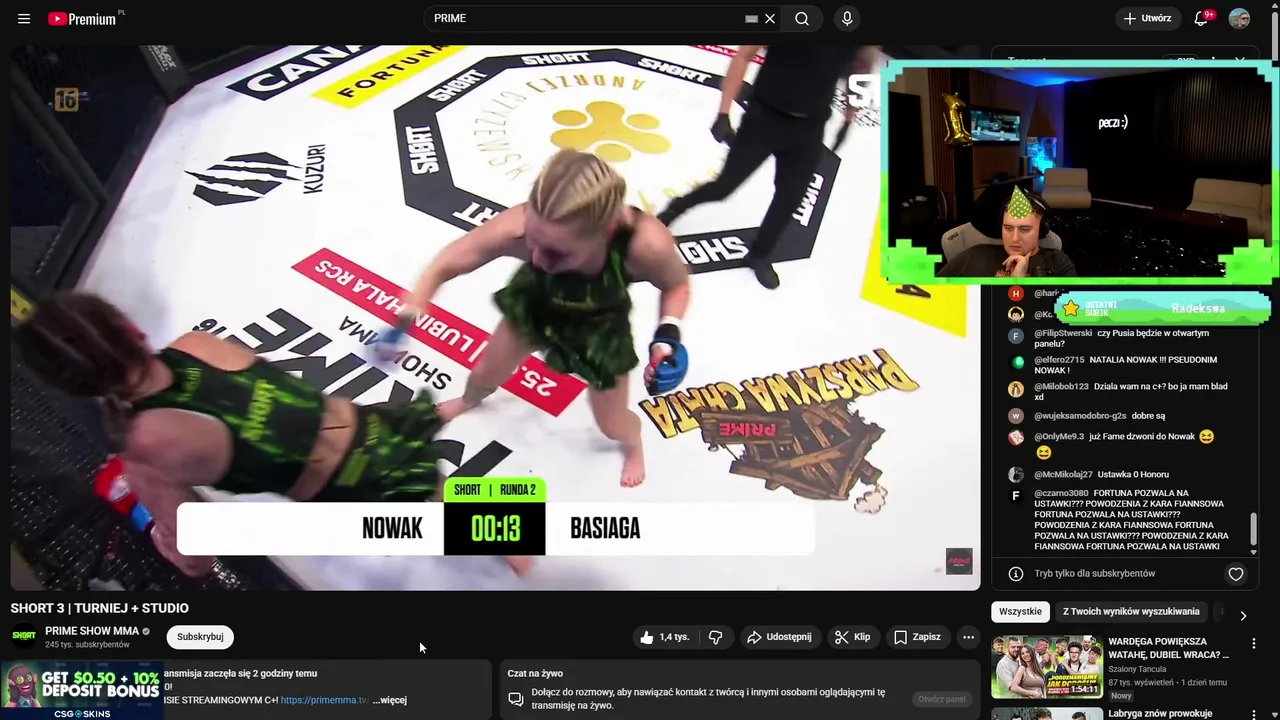Clear the search box text
Screen dimensions: 1280x720
[x=770, y=18]
